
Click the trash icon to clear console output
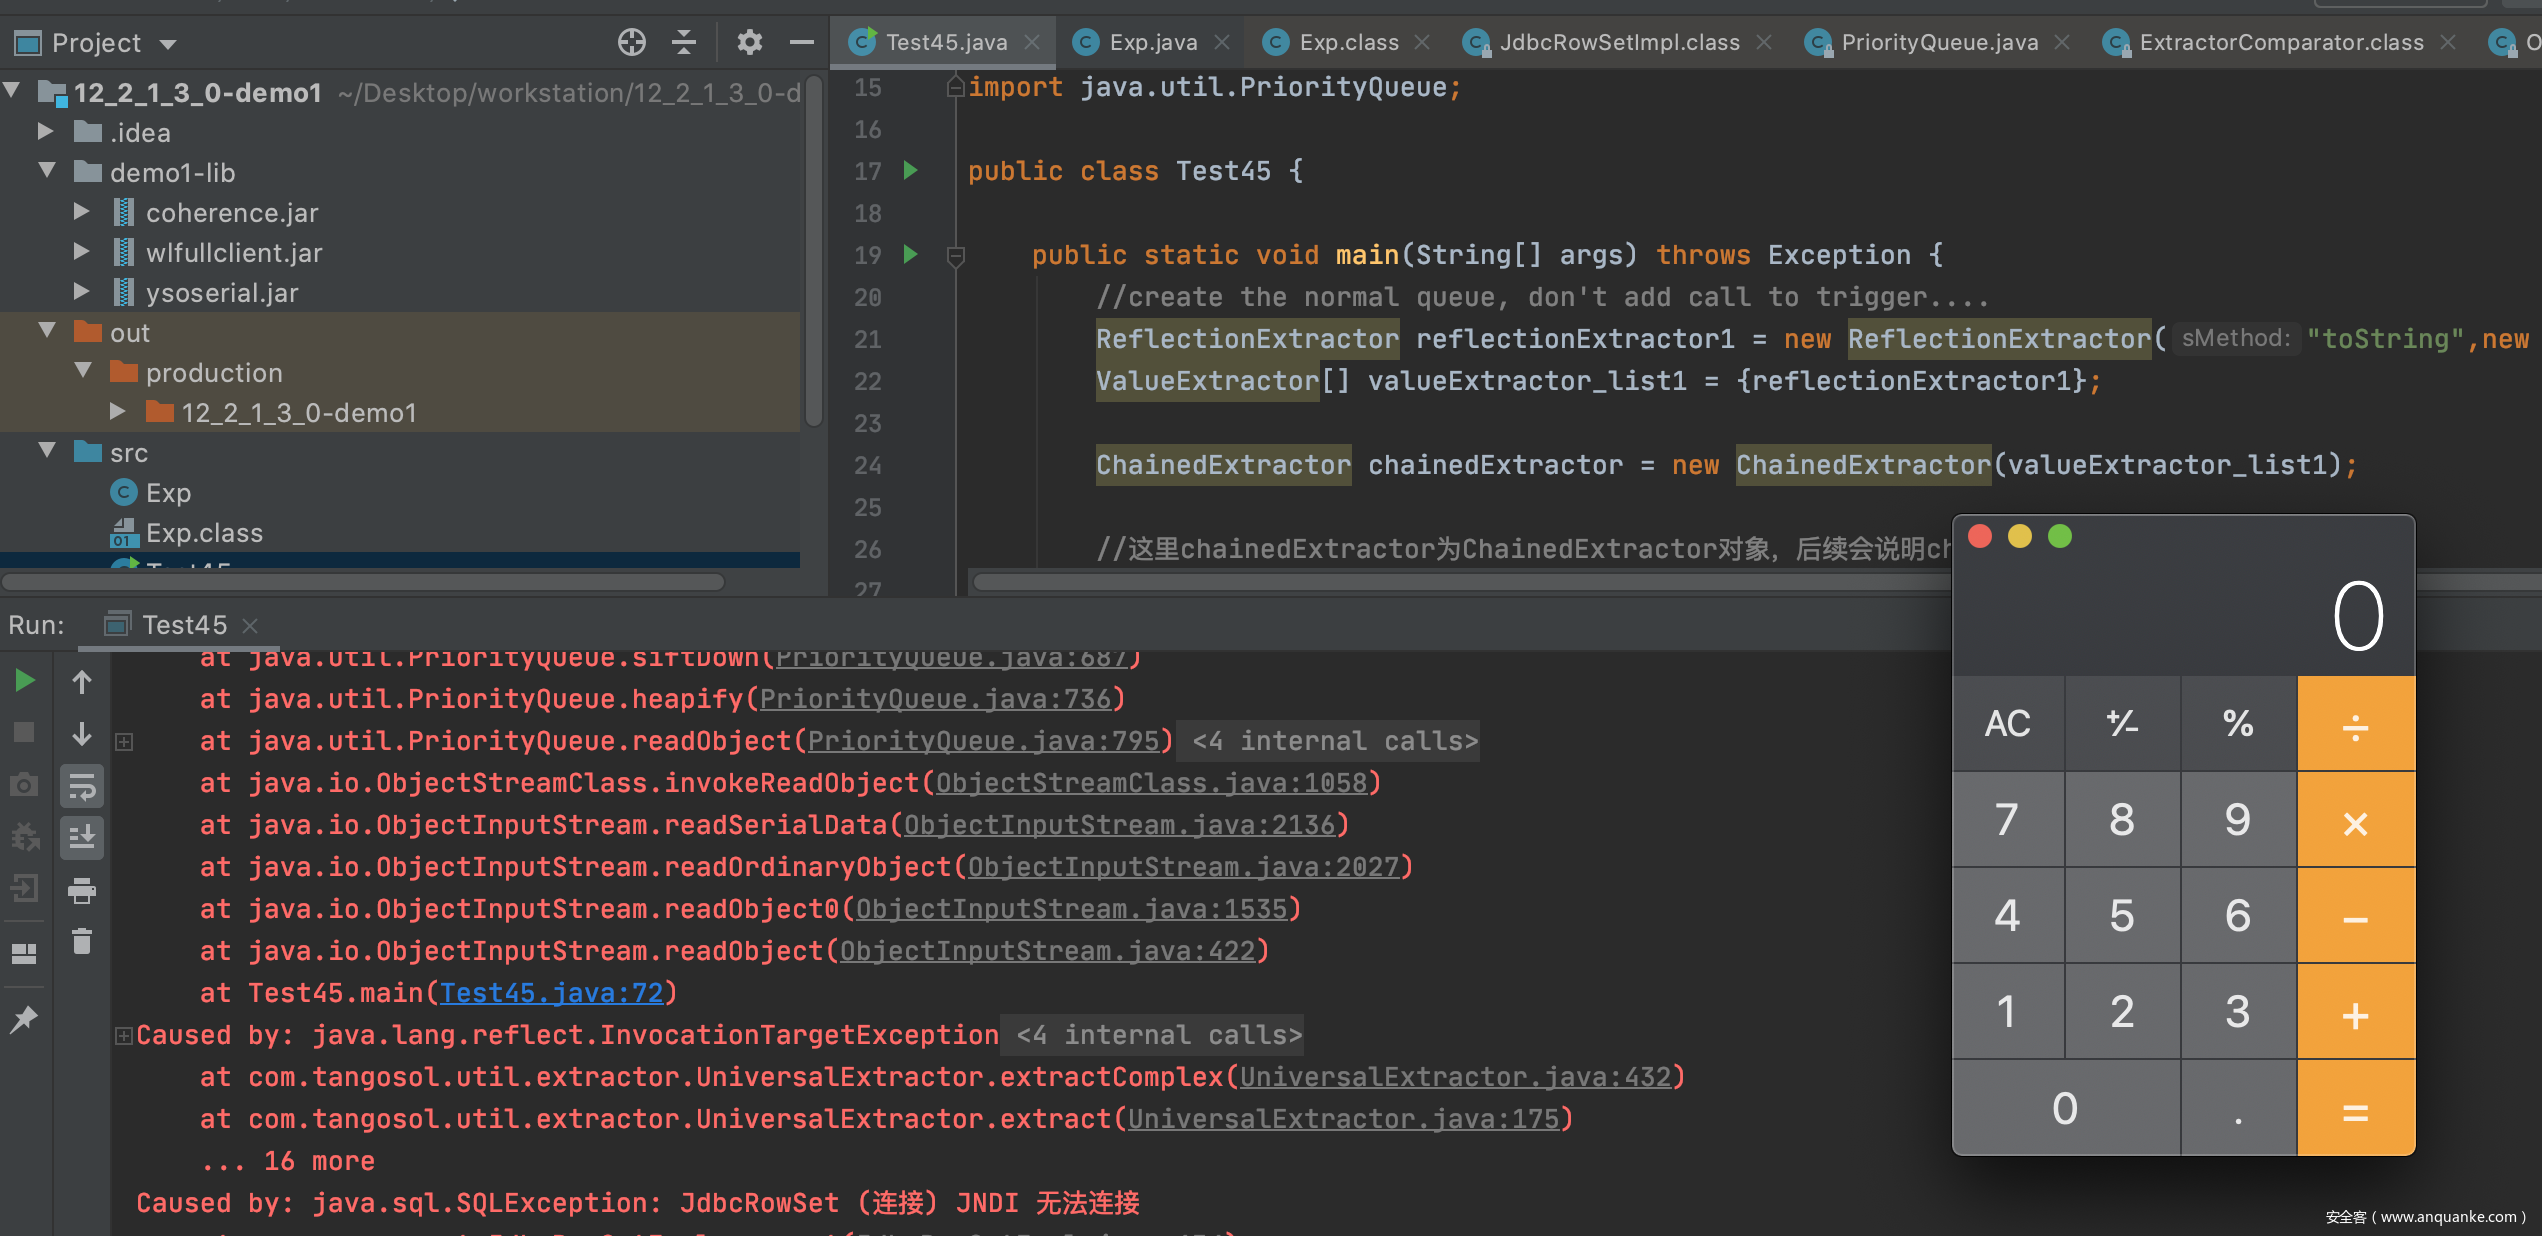pyautogui.click(x=82, y=941)
